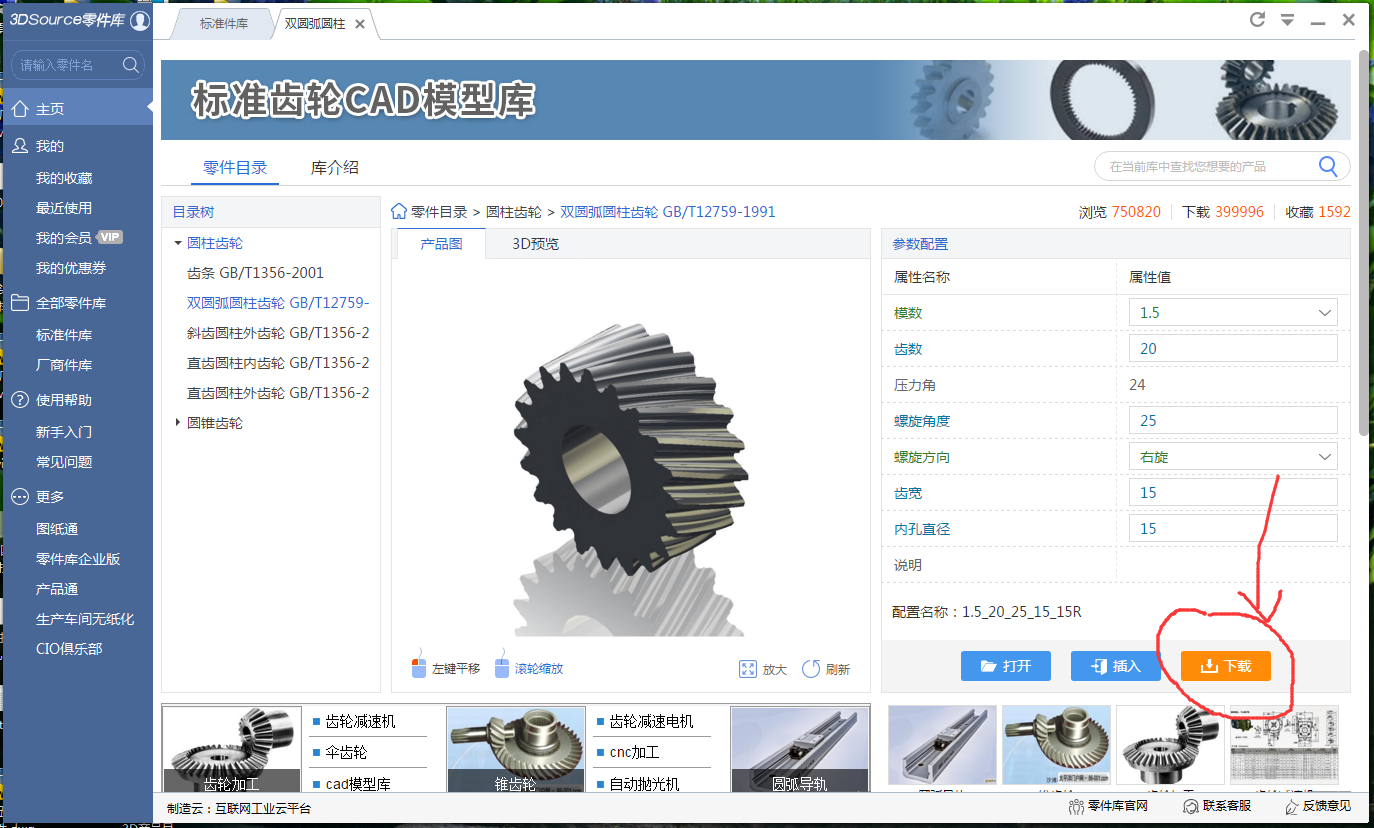This screenshot has height=828, width=1374.
Task: Click the in-library product search field
Action: pos(1222,166)
